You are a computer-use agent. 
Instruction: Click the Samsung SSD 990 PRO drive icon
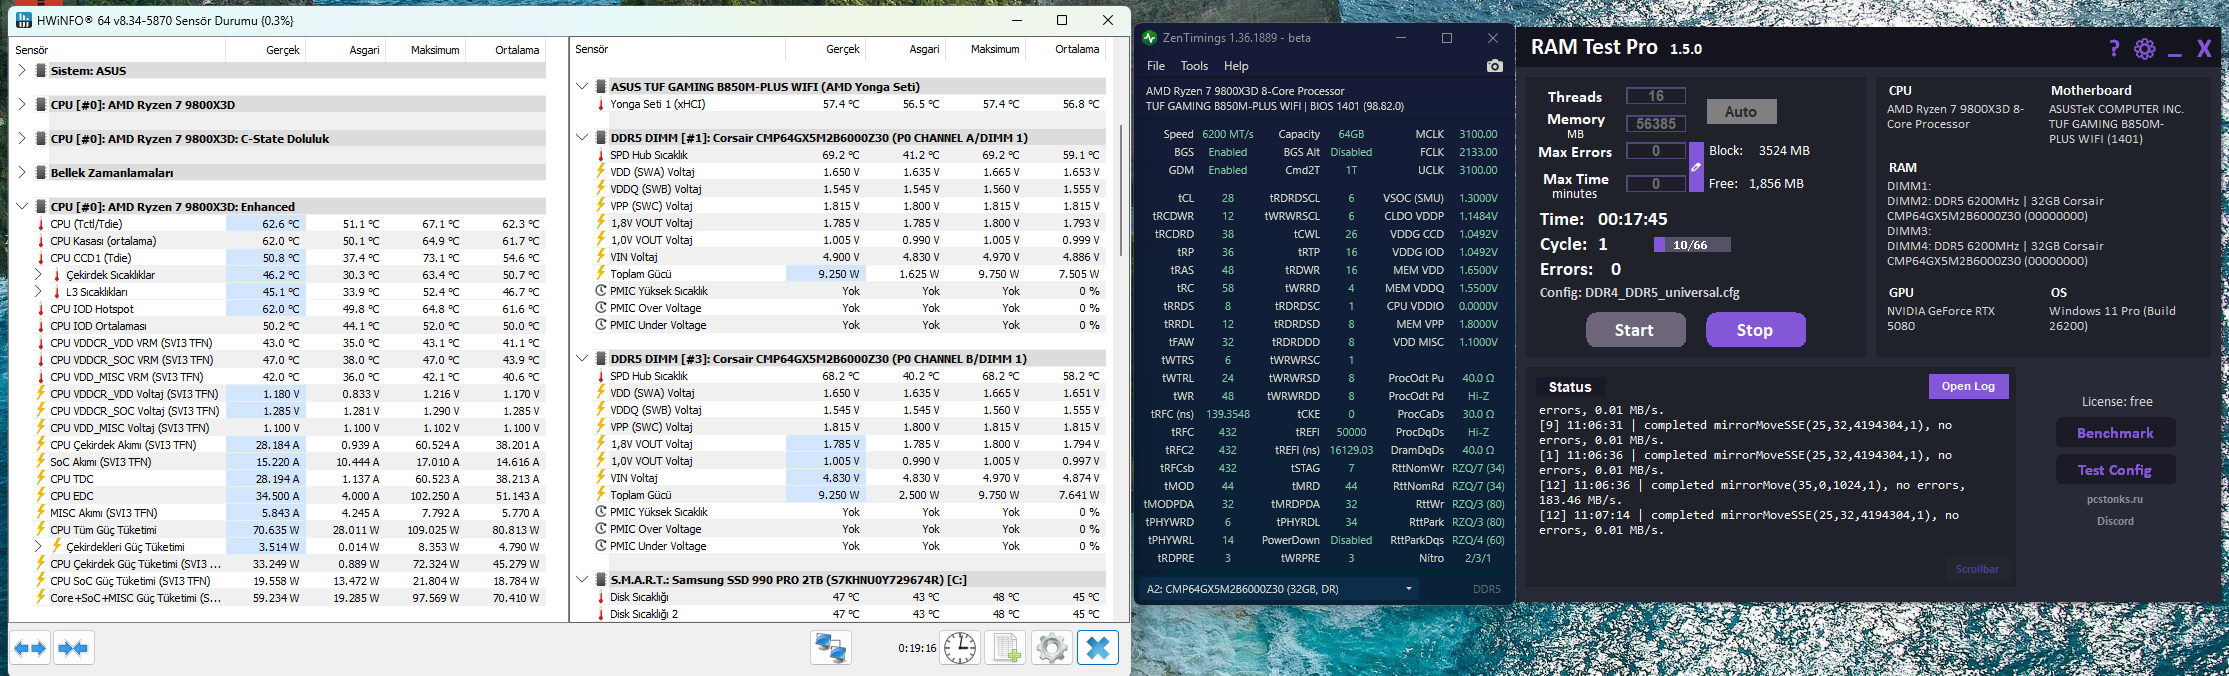pyautogui.click(x=601, y=580)
